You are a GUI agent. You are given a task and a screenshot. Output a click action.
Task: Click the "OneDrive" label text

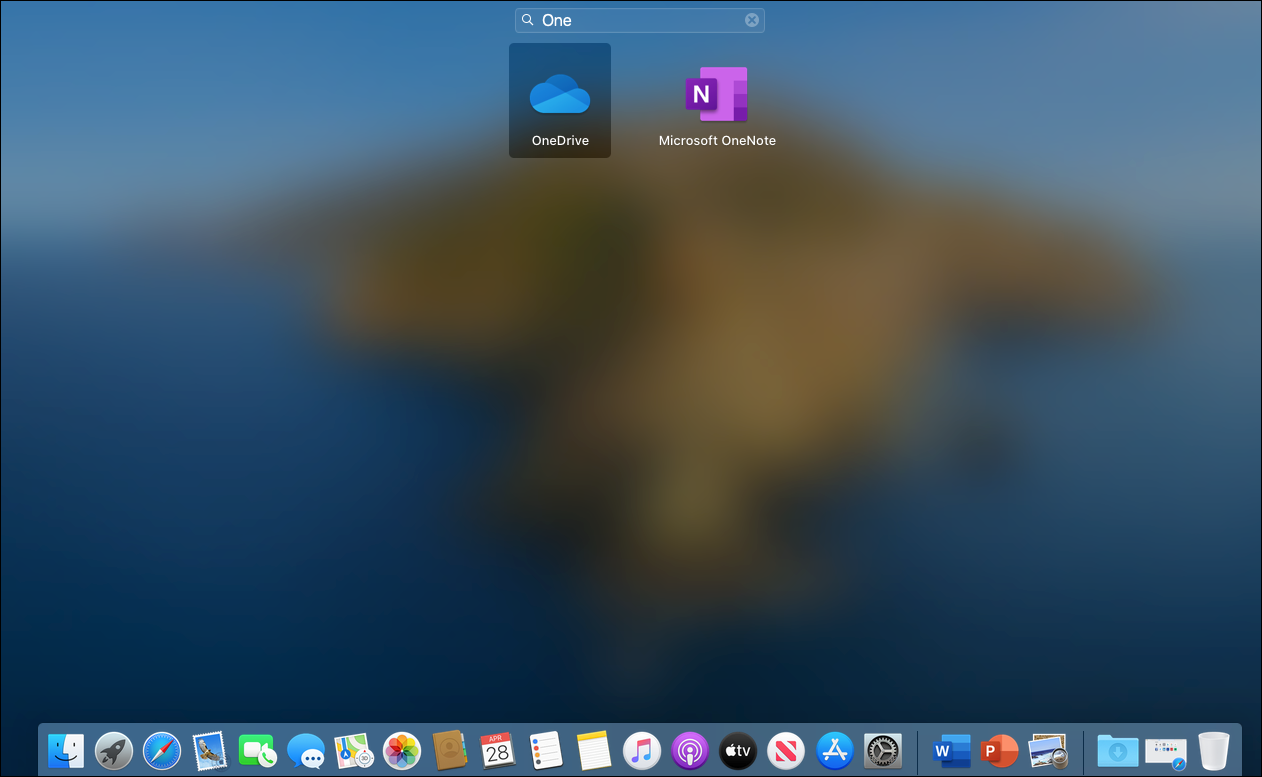tap(560, 141)
